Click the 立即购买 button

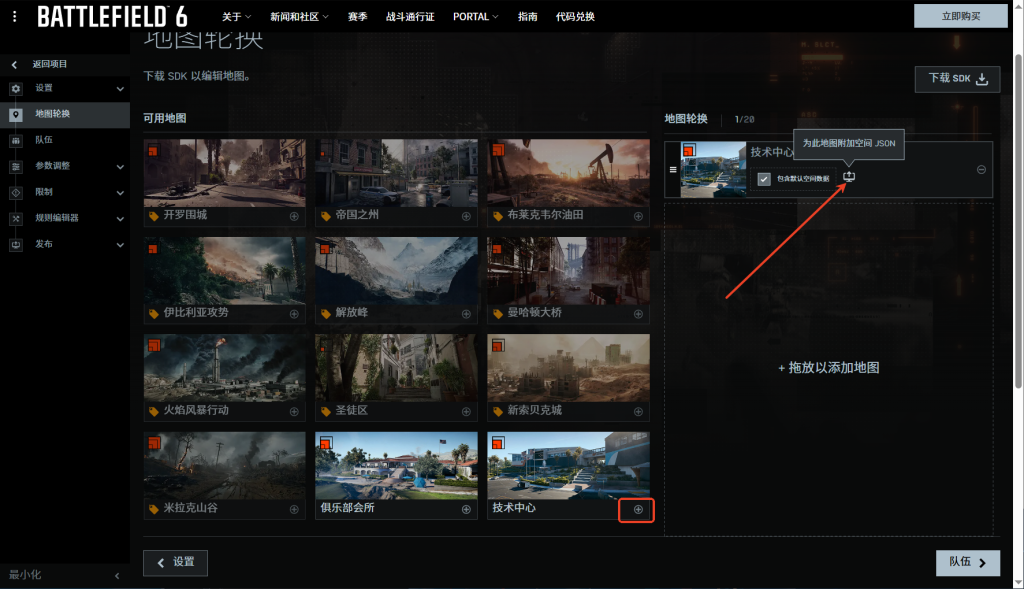(960, 16)
